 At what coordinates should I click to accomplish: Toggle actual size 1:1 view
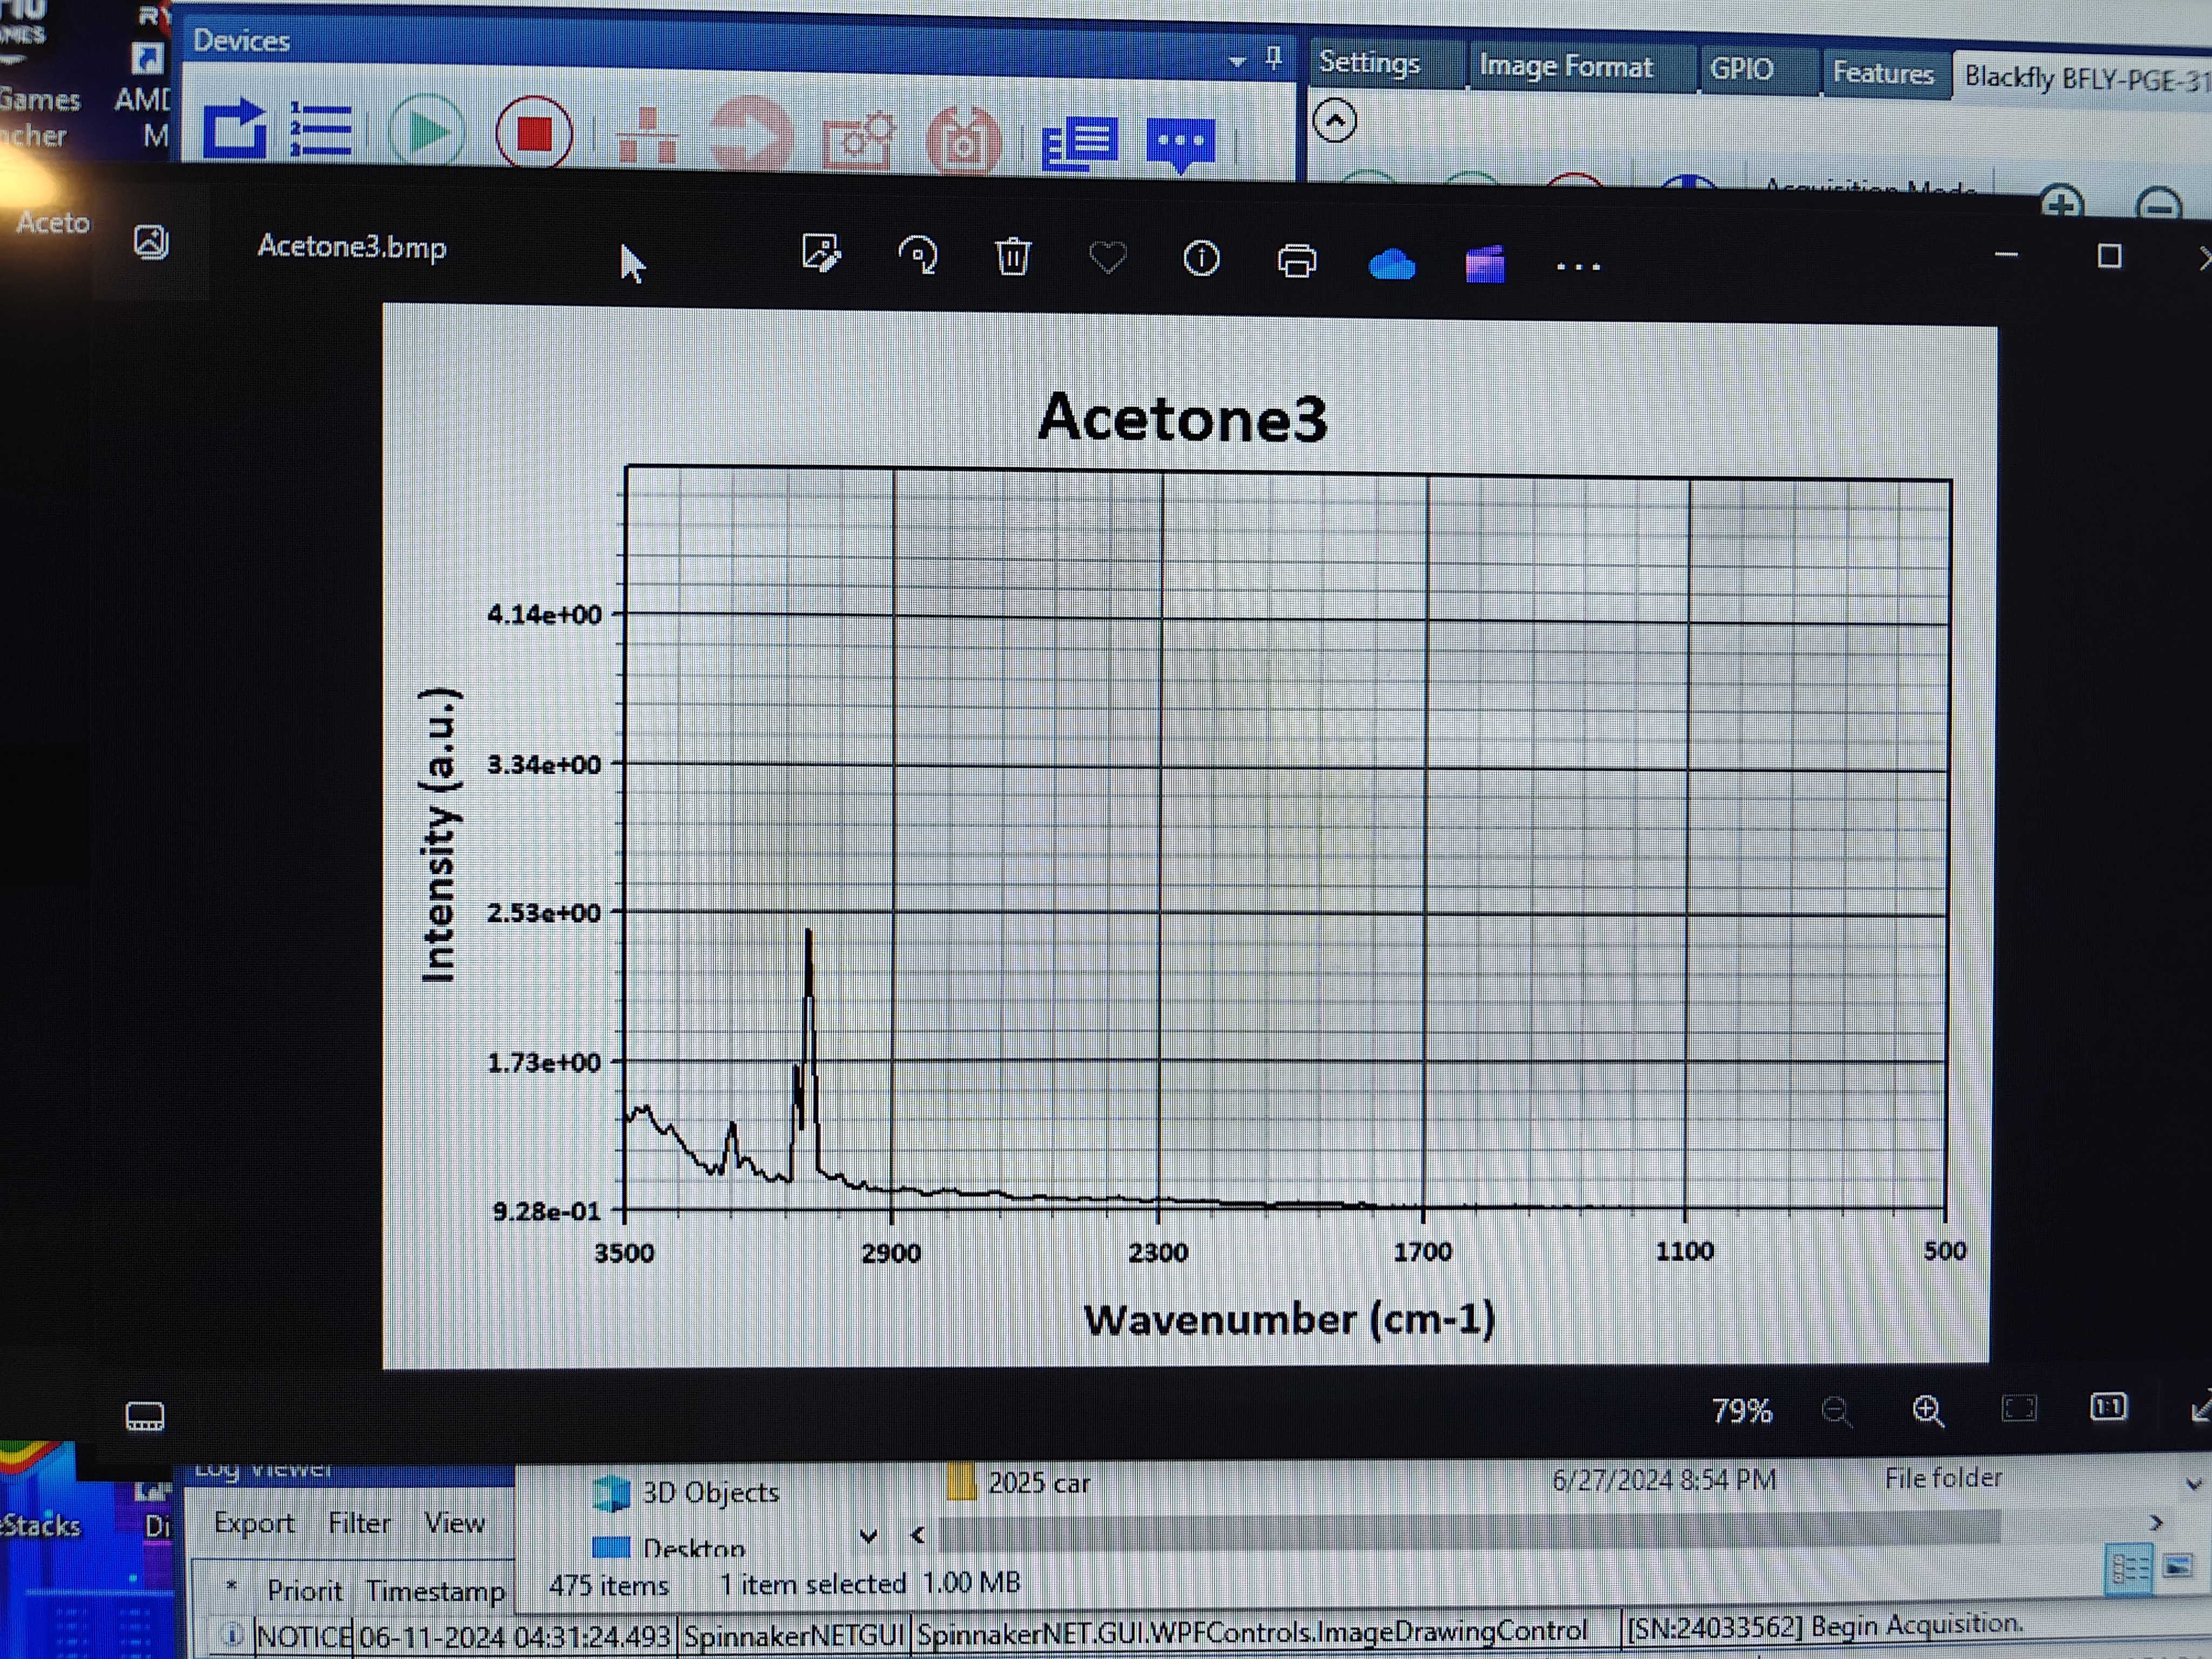2108,1408
